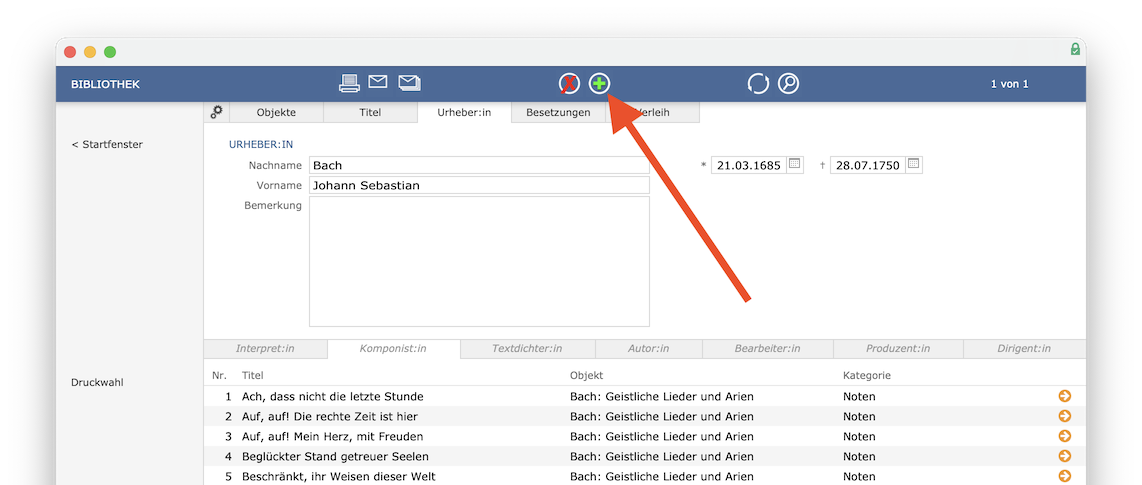Open the Autor:in sub-tab
Viewport: 1142px width, 485px height.
(648, 349)
